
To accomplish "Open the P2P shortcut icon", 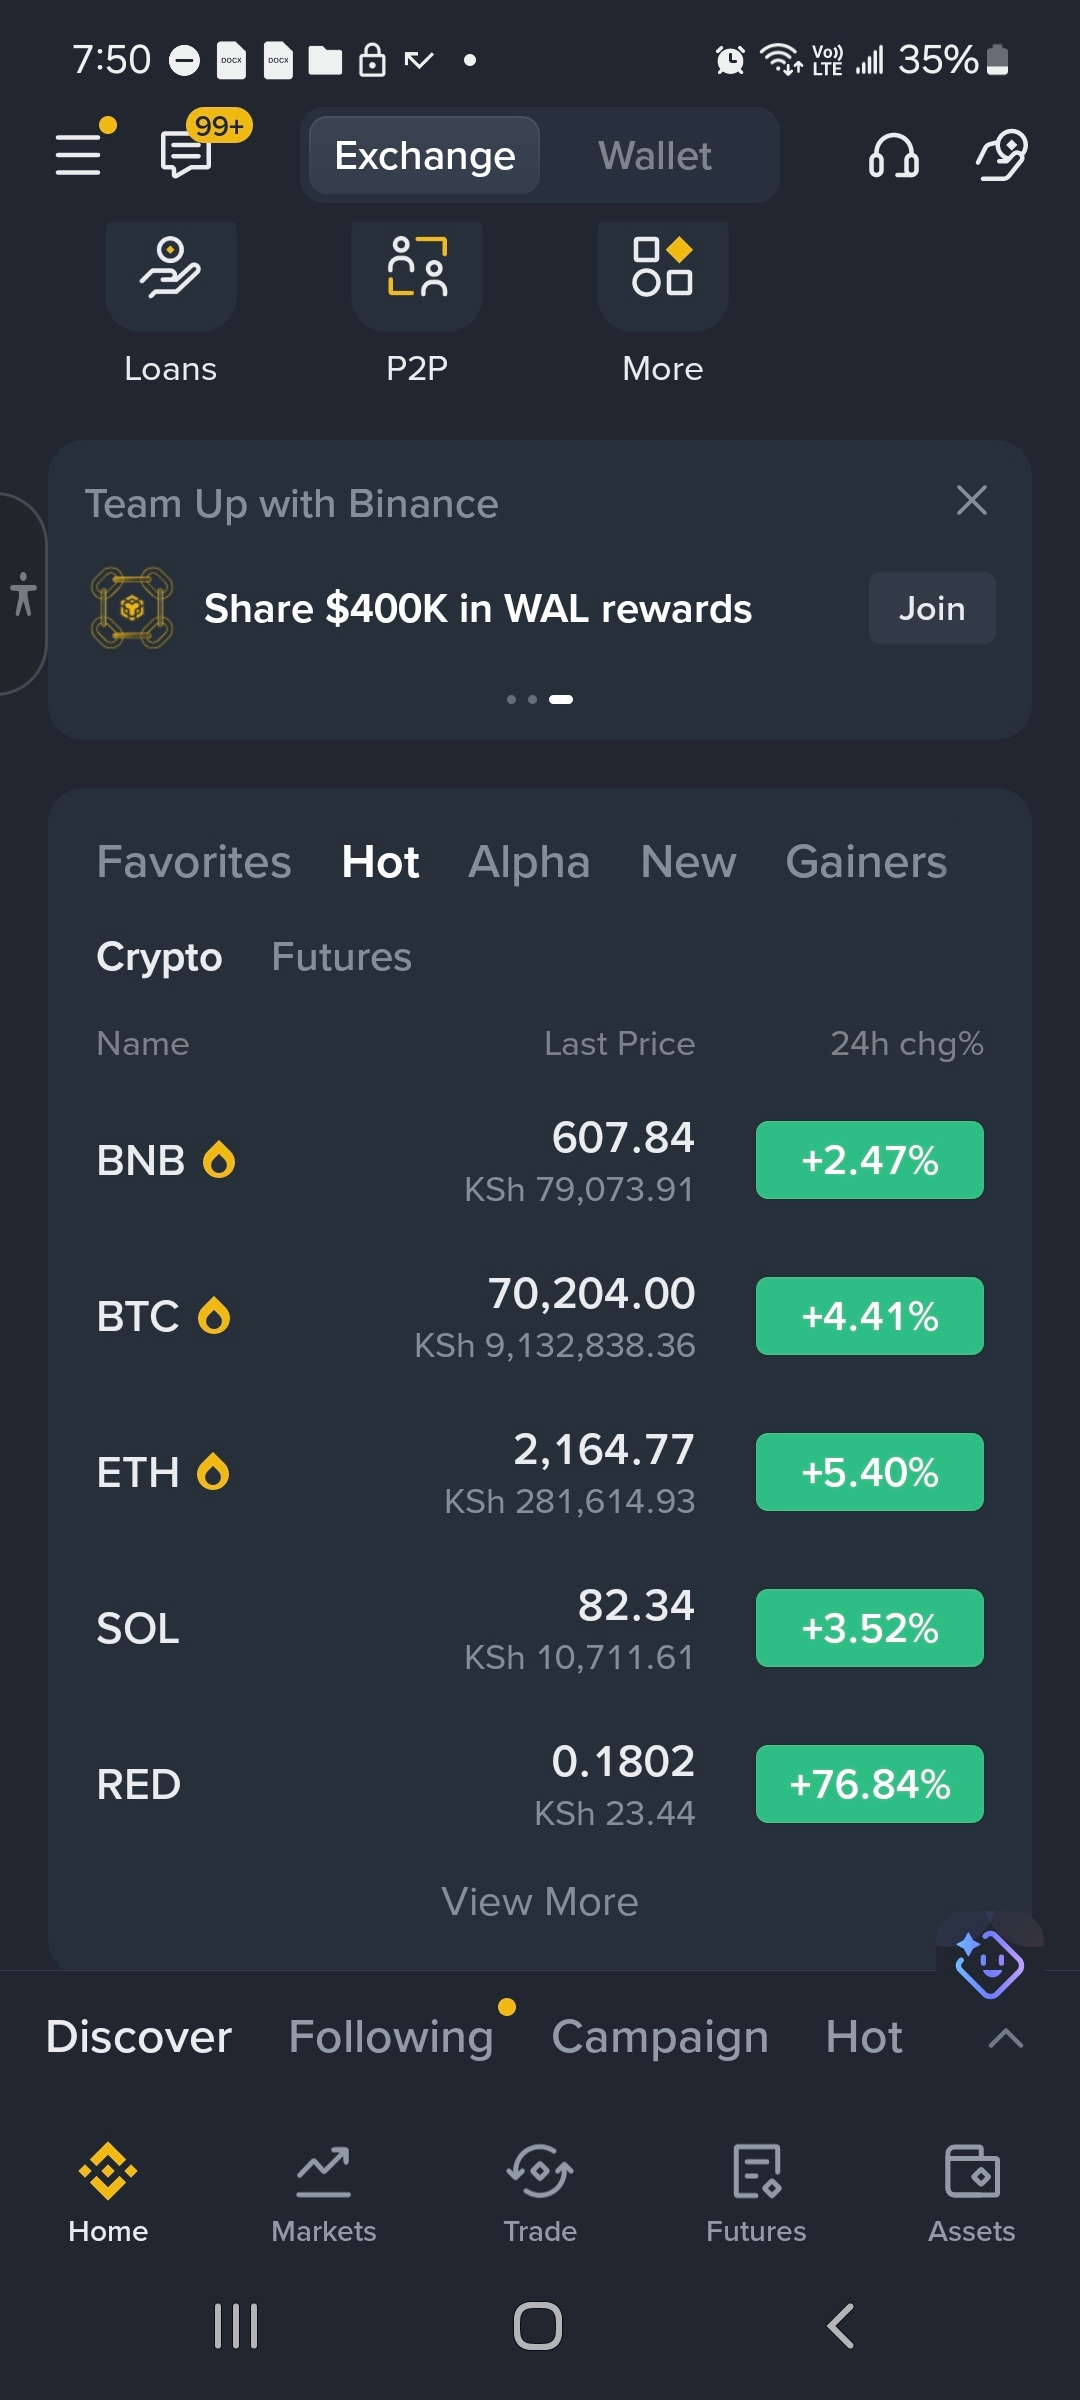I will 417,274.
